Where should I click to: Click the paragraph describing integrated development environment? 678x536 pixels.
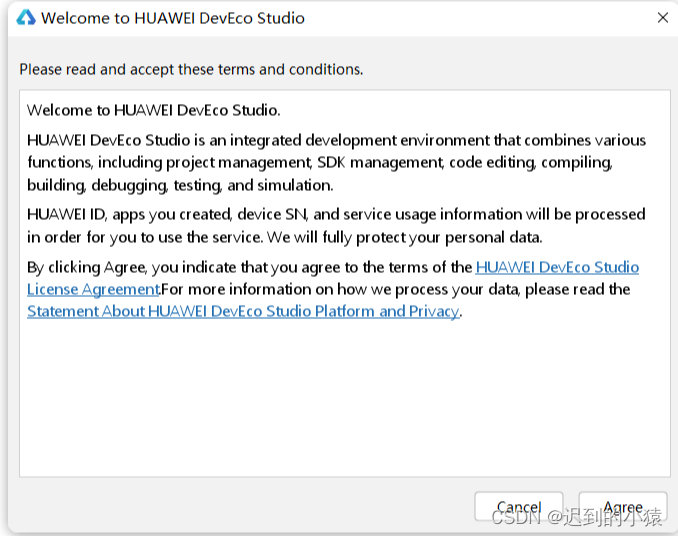click(336, 163)
